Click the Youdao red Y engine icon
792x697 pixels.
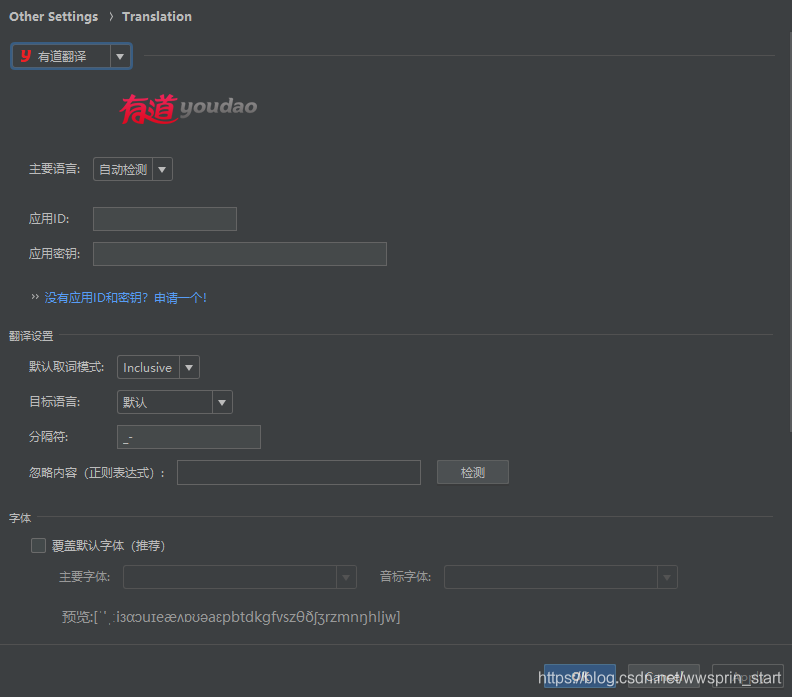pyautogui.click(x=26, y=56)
